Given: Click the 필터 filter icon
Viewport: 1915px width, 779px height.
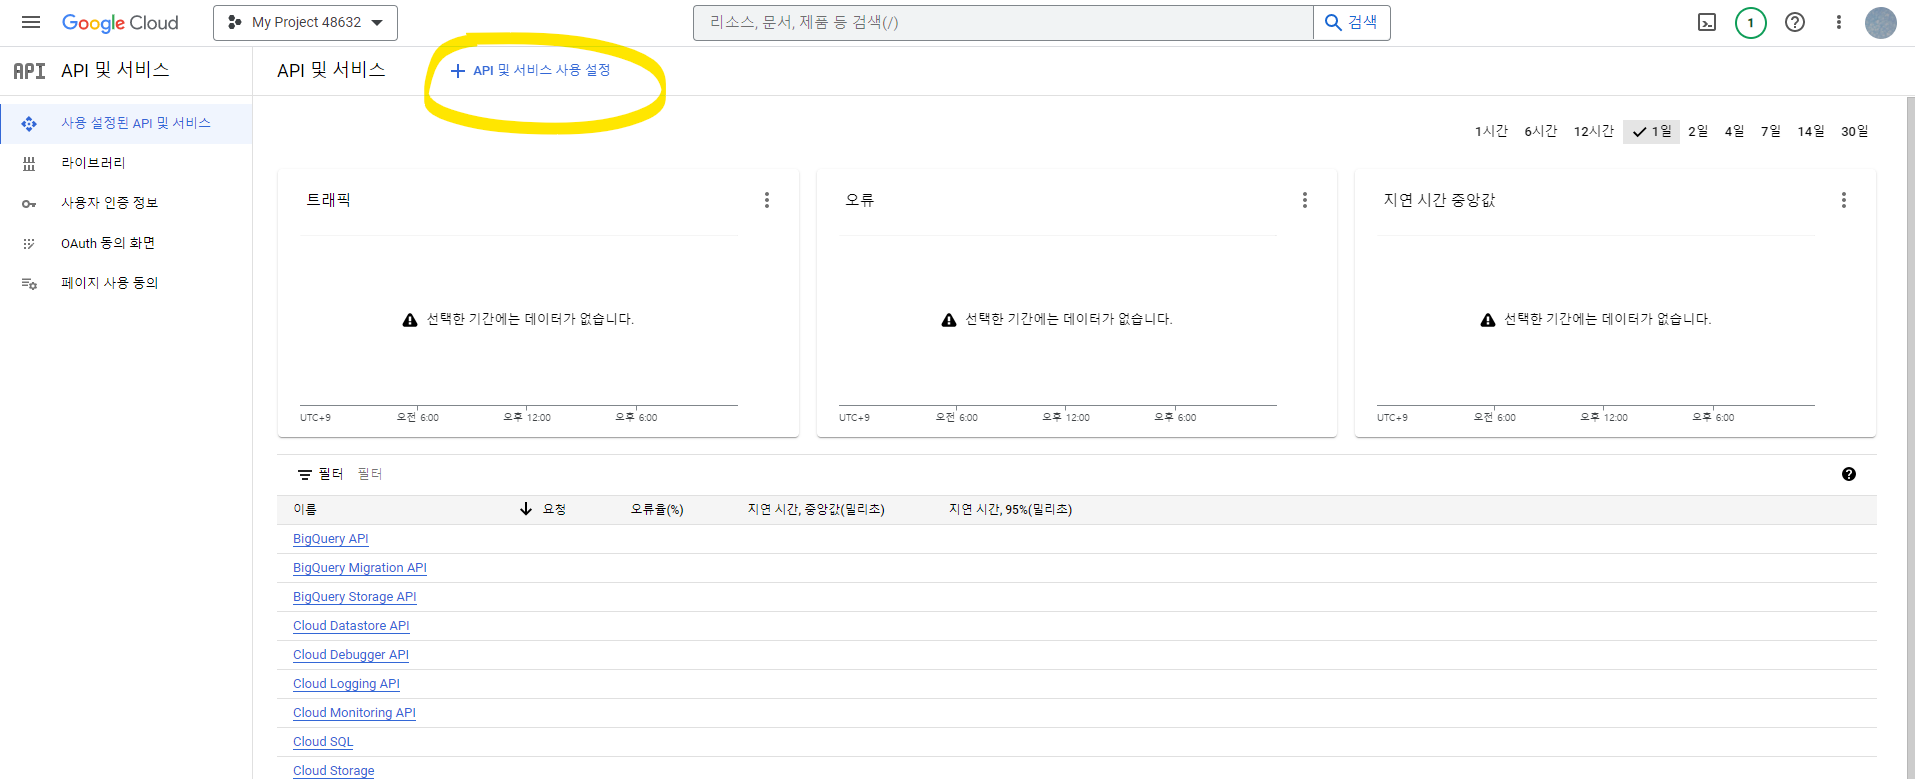Looking at the screenshot, I should (x=305, y=474).
